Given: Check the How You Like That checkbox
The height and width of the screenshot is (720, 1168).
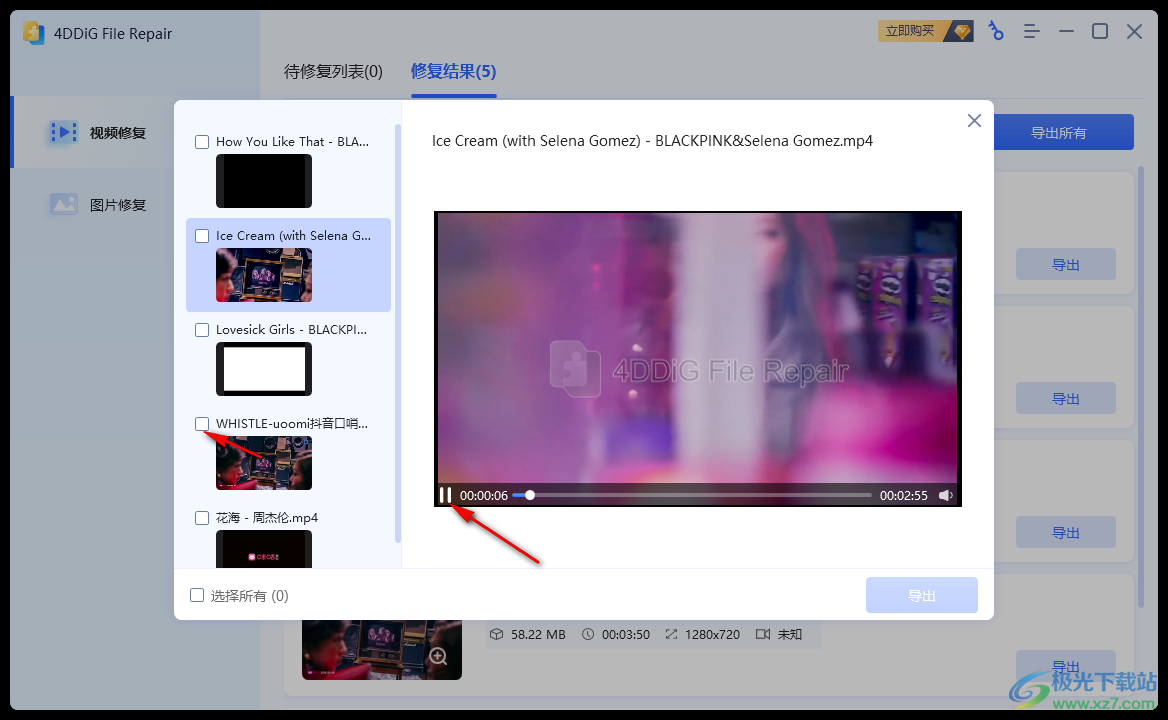Looking at the screenshot, I should pos(202,141).
